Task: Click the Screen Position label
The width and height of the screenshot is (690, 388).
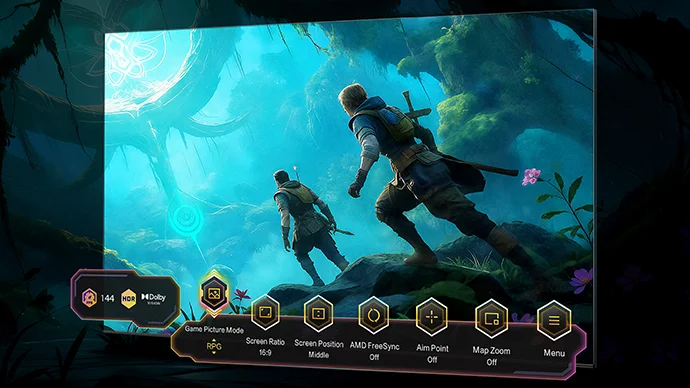Action: point(319,344)
